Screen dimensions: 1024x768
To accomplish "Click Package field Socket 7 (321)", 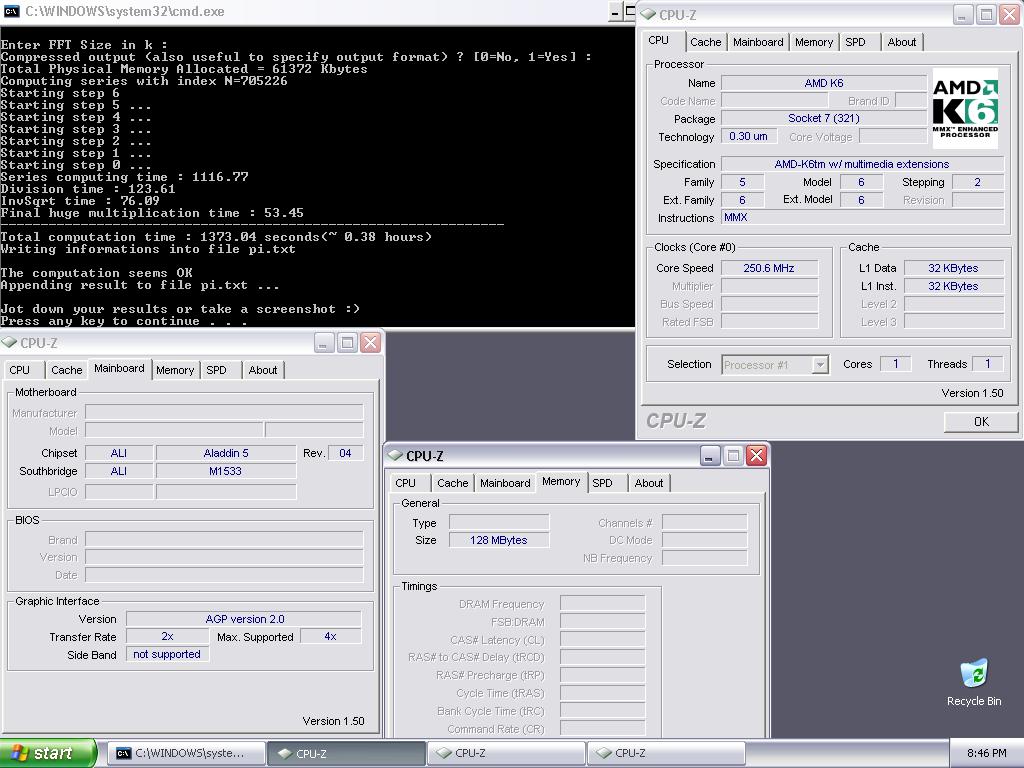I will tap(824, 118).
